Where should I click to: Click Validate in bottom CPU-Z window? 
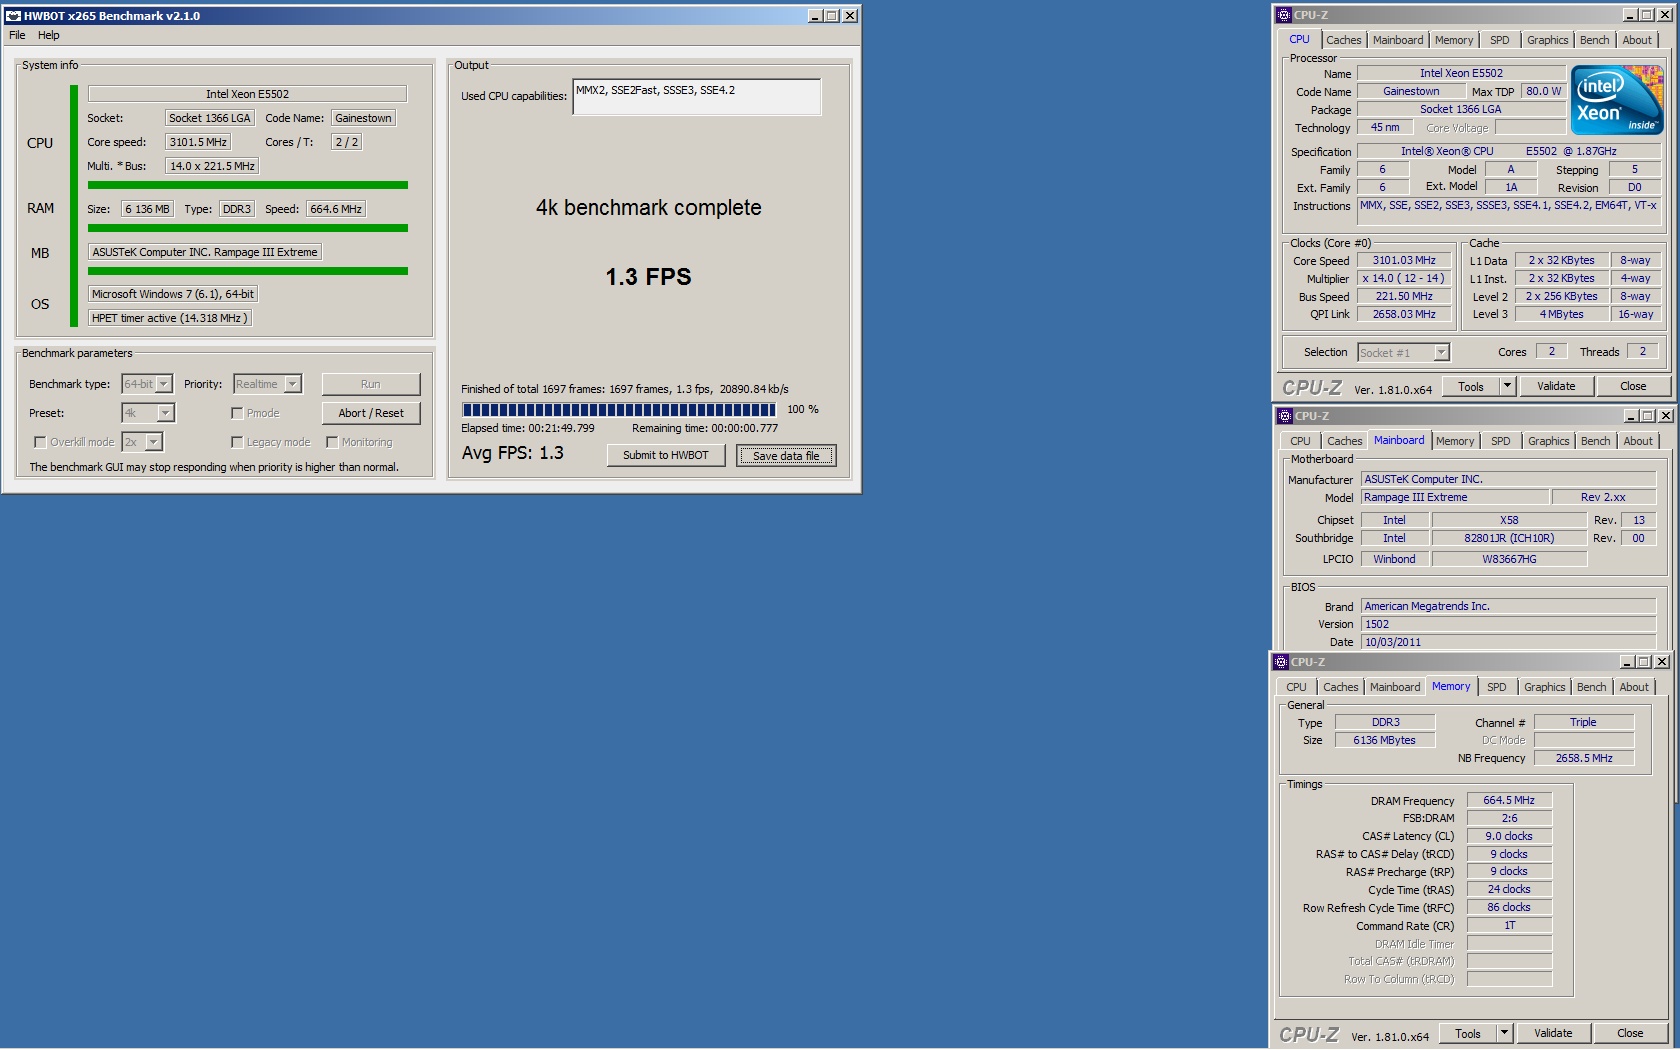[1553, 1033]
